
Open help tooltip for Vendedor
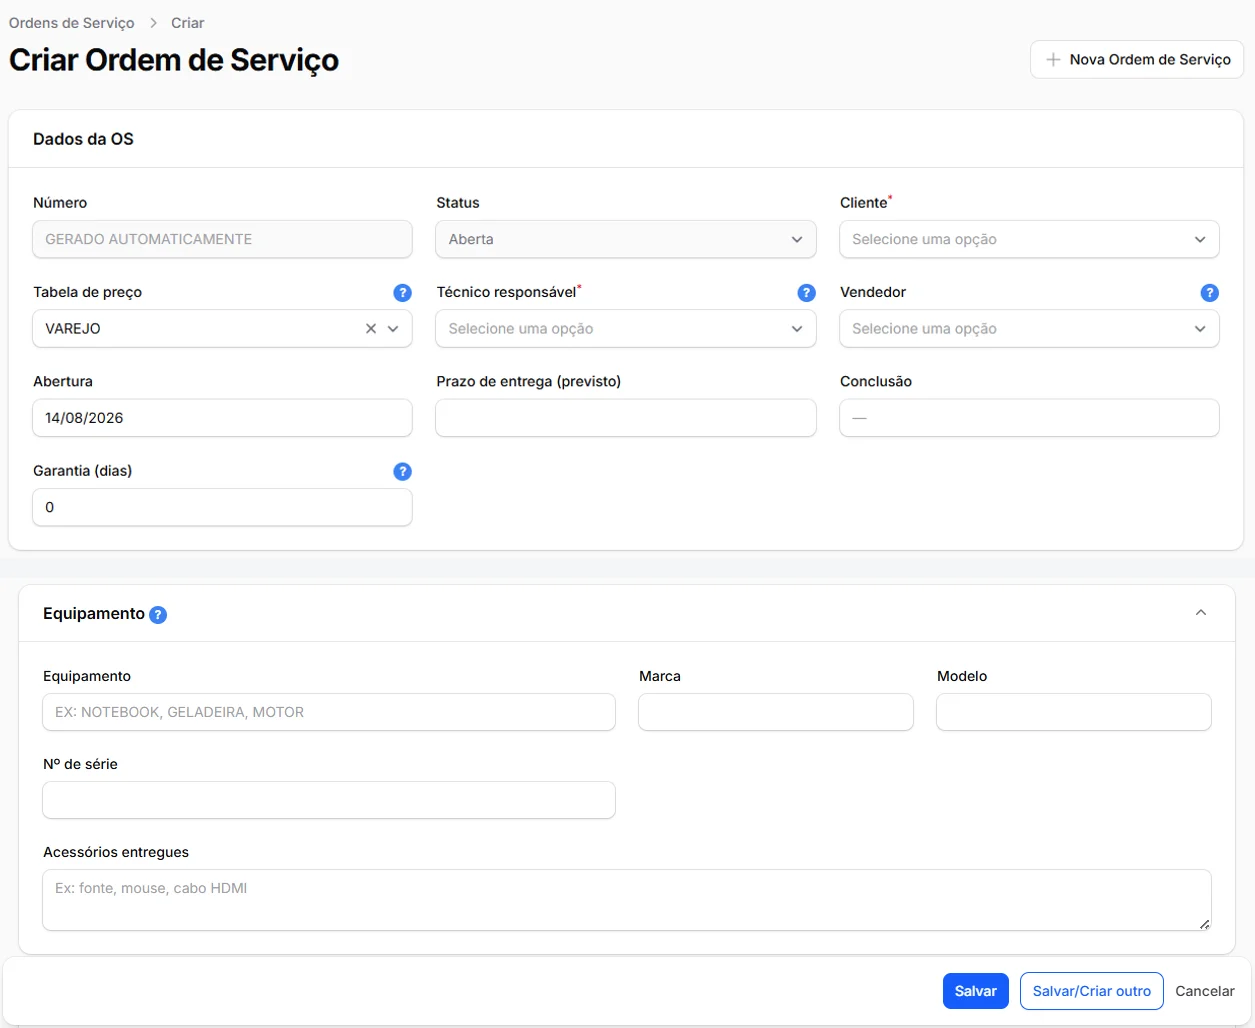point(1209,293)
